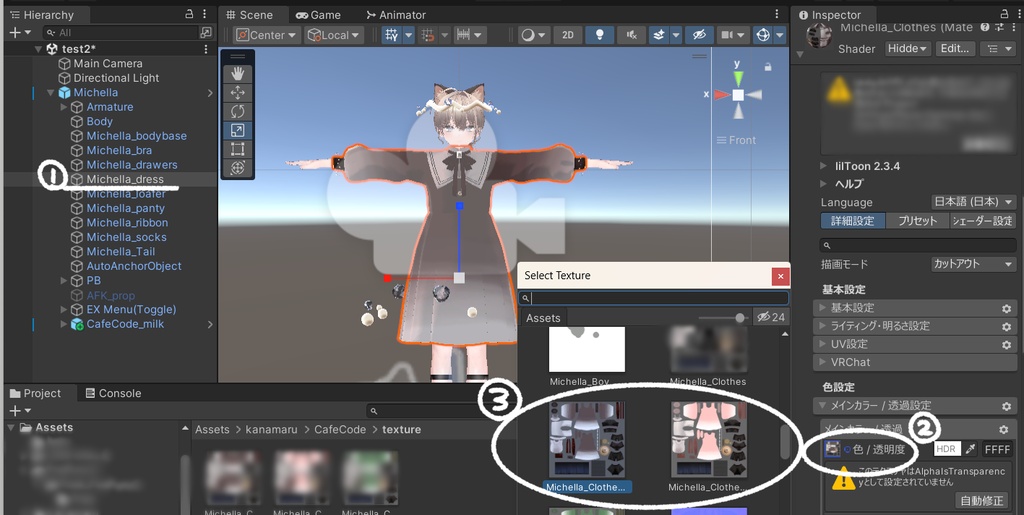Screen dimensions: 1024x515
Task: Expand the UV設定 foldout
Action: click(914, 344)
